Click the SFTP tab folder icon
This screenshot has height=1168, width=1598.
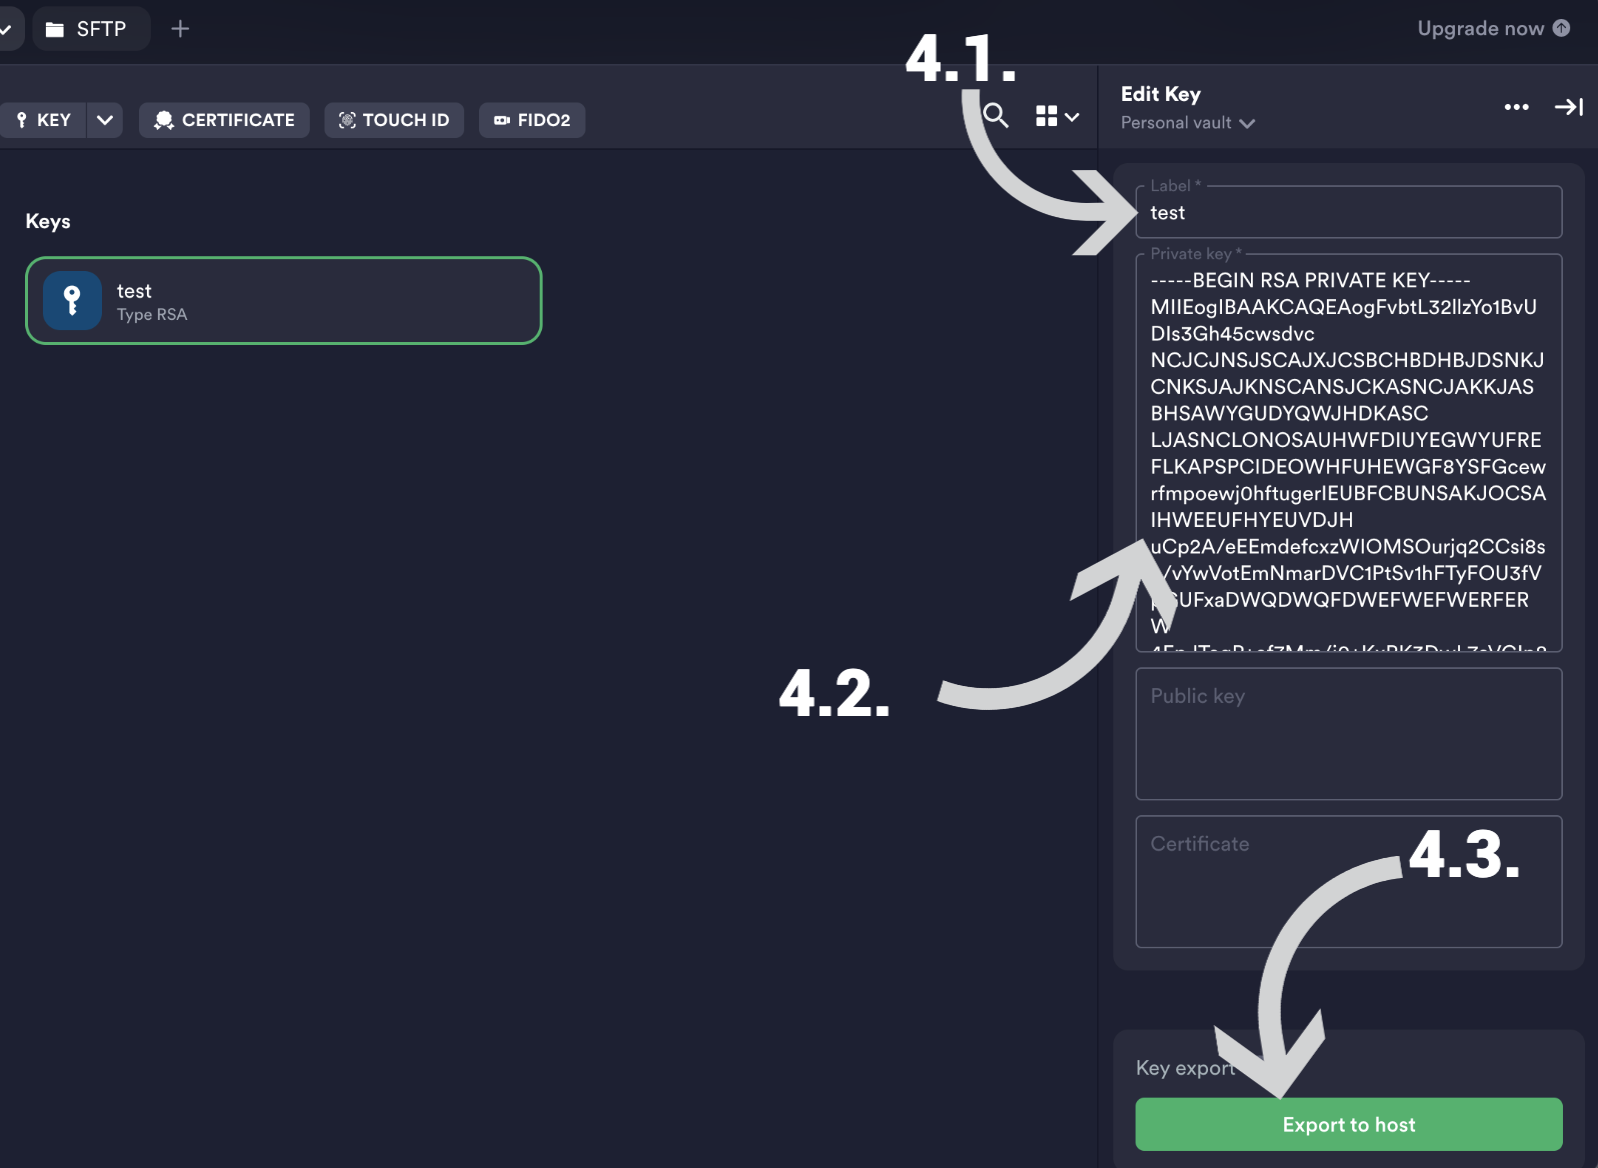pos(55,29)
